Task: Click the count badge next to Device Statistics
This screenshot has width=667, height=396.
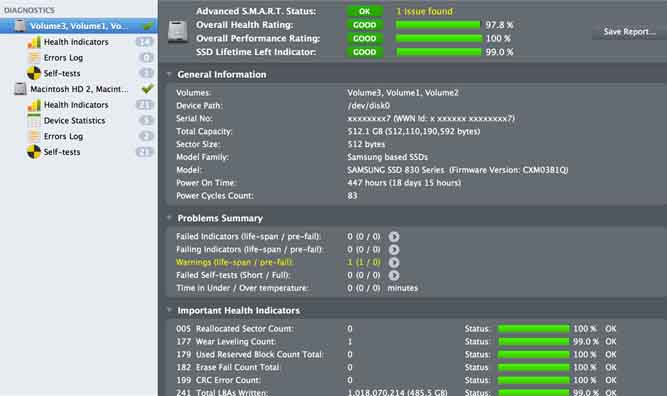Action: click(x=146, y=120)
